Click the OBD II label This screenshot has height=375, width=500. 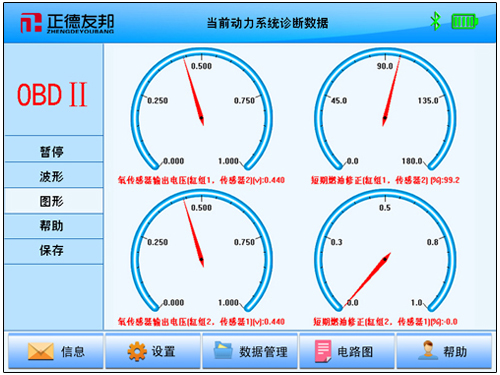click(x=52, y=95)
